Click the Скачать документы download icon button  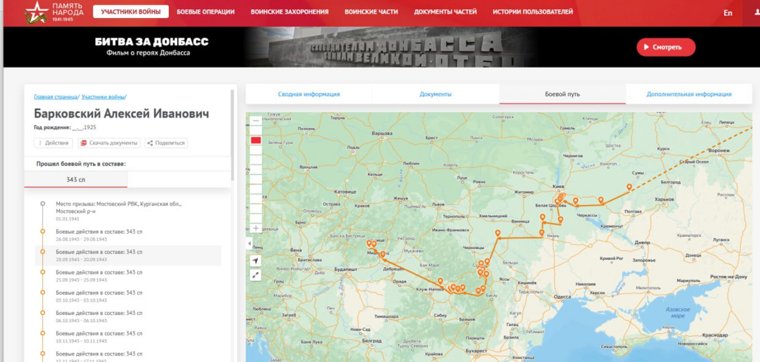point(109,143)
